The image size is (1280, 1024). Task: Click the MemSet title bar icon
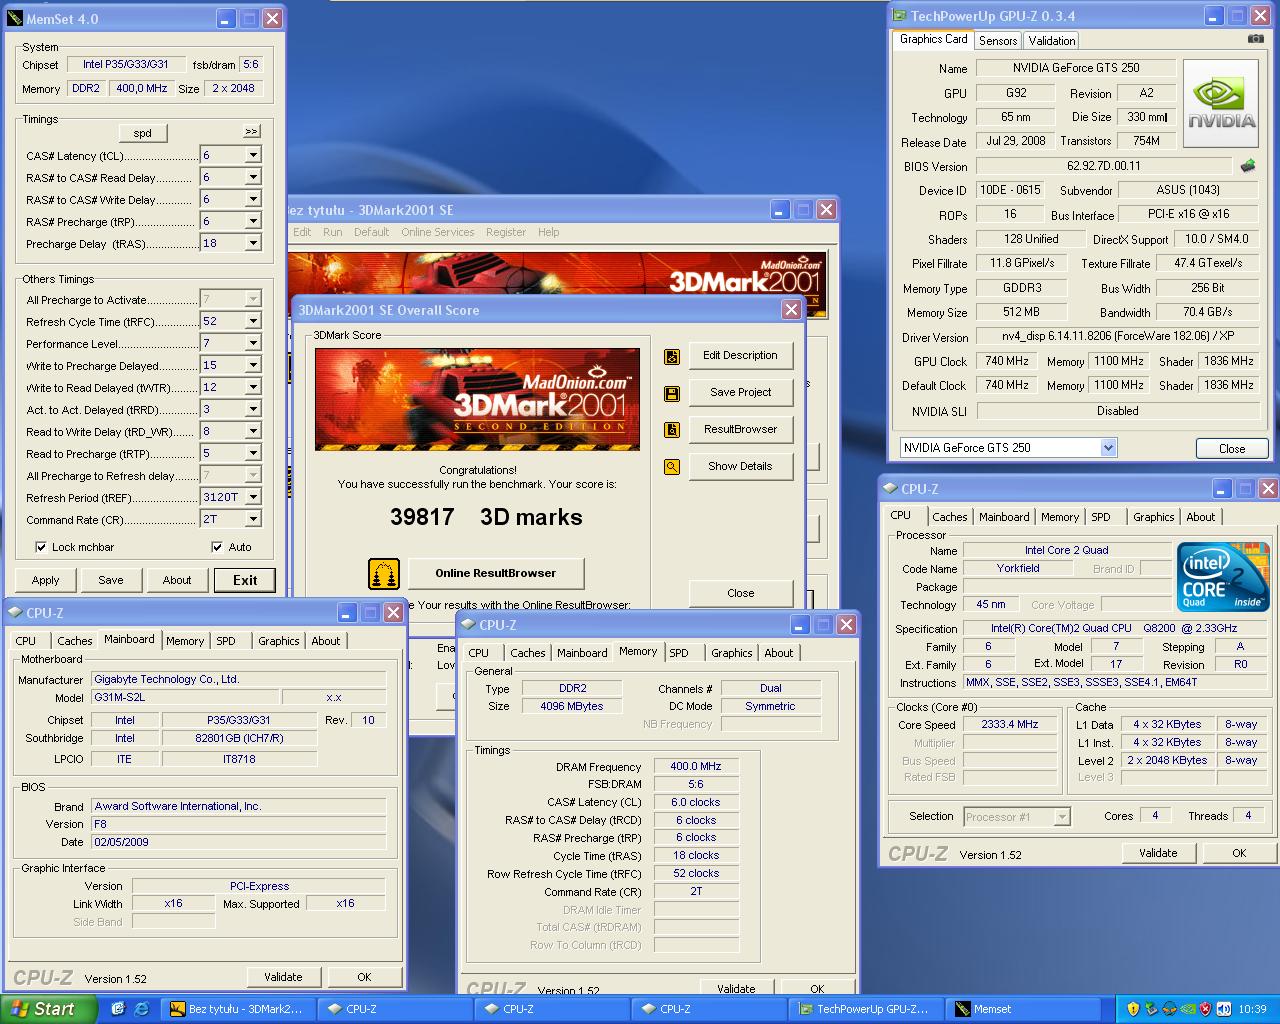point(14,19)
